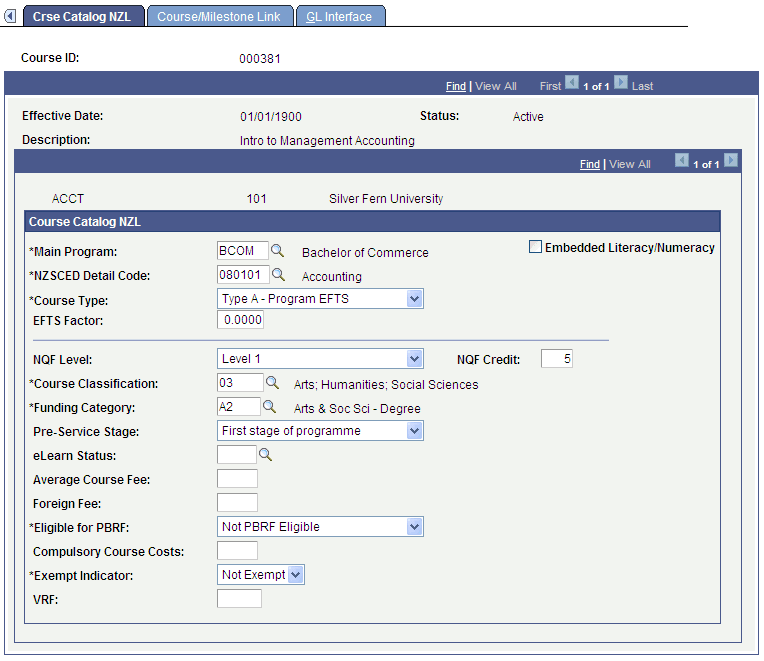Select the Crse Catalog NZL tab
The image size is (764, 661).
point(82,17)
